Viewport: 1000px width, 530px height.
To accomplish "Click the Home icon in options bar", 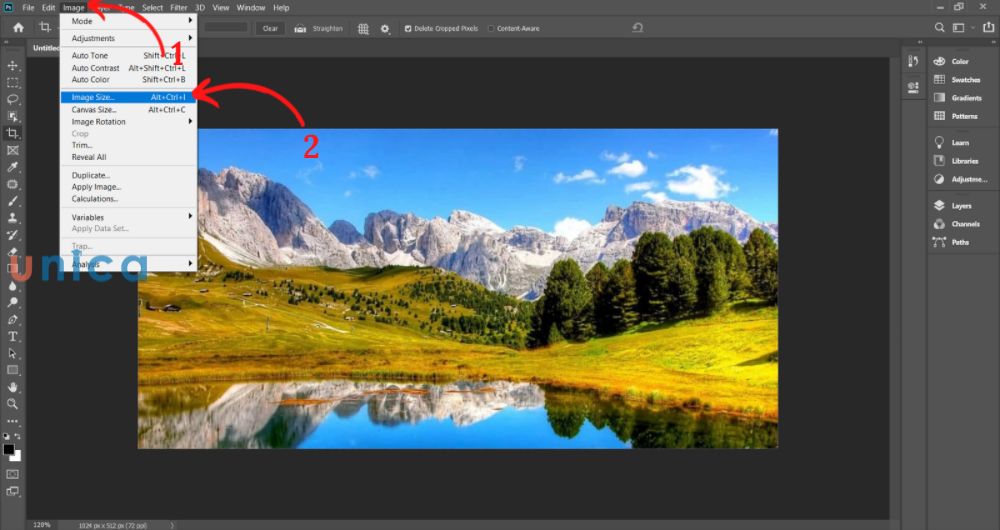I will coord(18,27).
